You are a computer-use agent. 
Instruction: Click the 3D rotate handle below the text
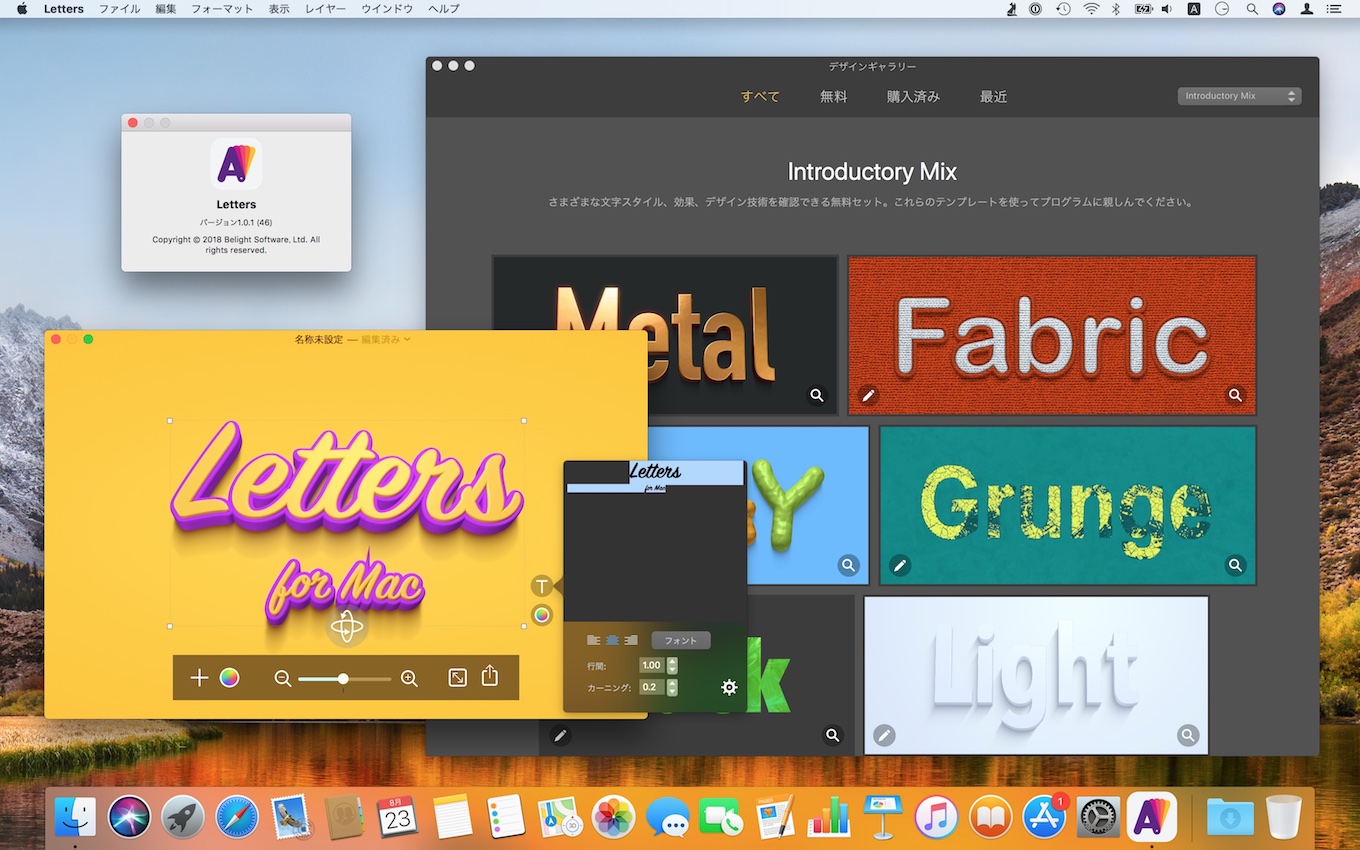tap(347, 627)
